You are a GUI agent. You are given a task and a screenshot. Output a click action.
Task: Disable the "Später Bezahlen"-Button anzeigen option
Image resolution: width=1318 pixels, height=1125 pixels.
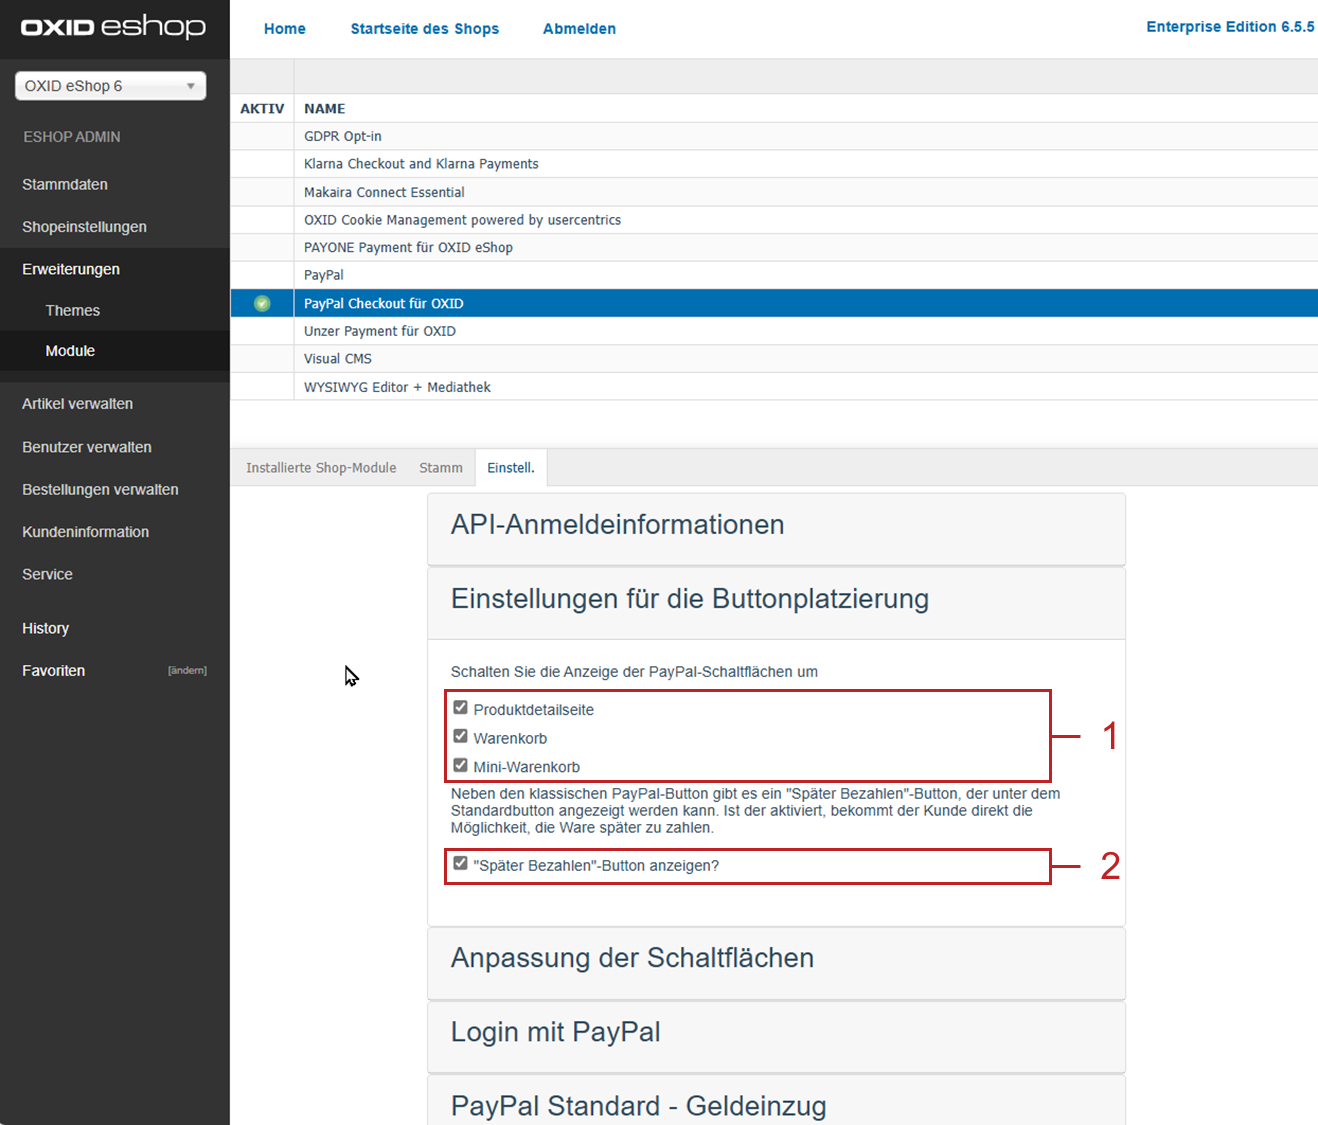[460, 864]
